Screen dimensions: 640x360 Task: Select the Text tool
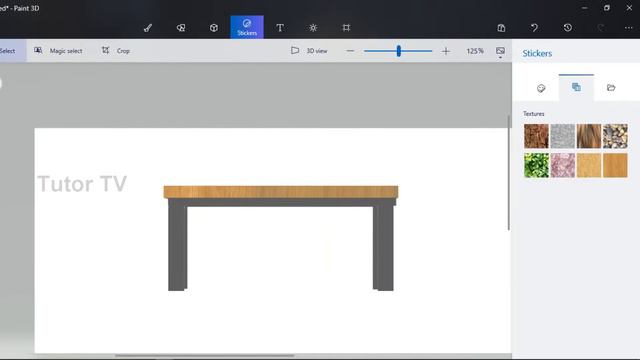click(x=280, y=28)
